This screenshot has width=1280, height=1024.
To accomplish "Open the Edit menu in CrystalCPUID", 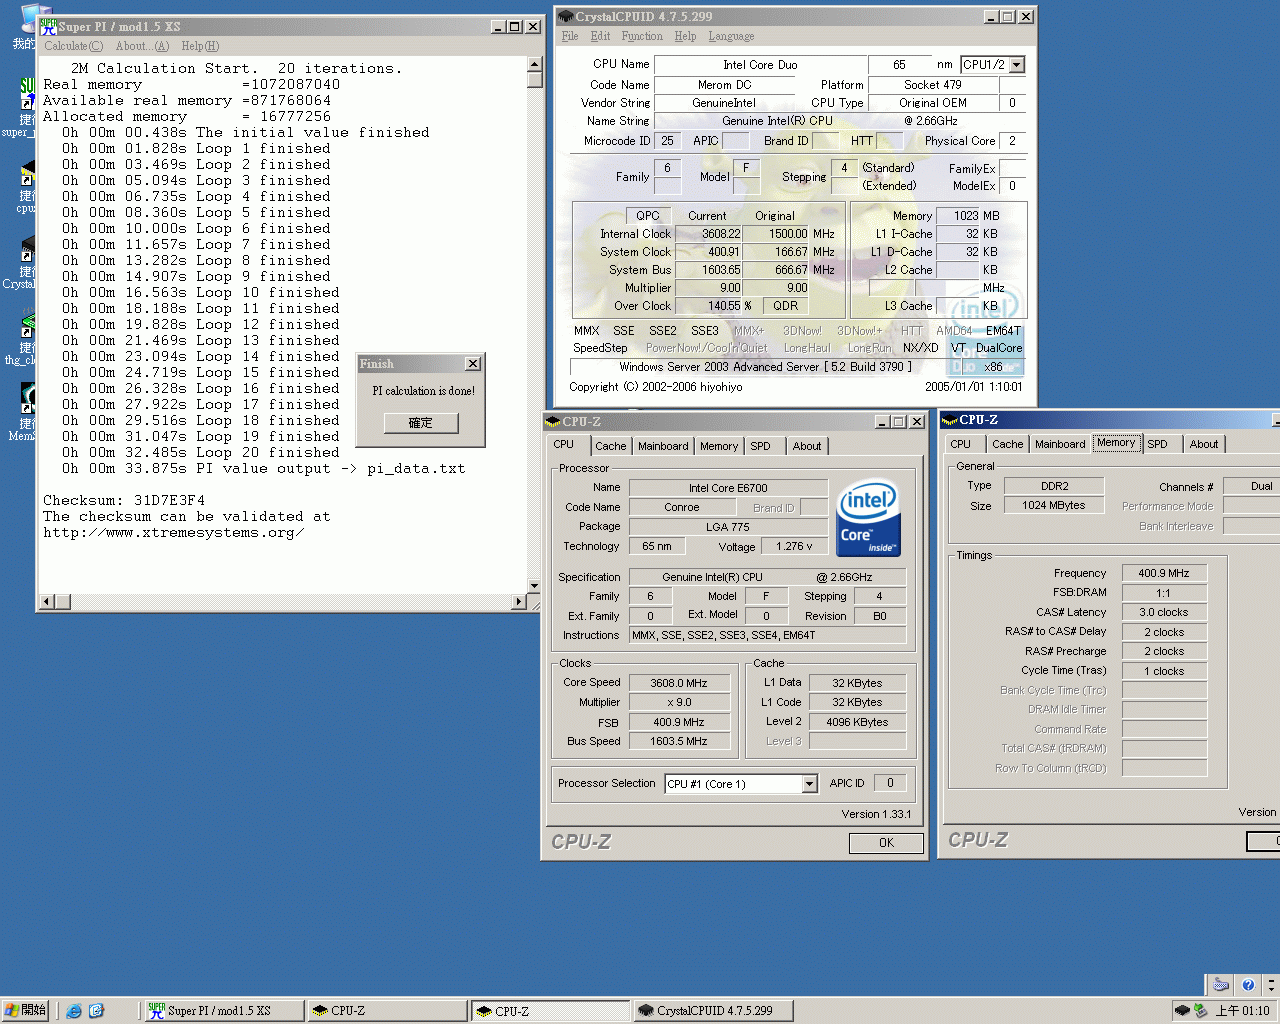I will pos(600,36).
